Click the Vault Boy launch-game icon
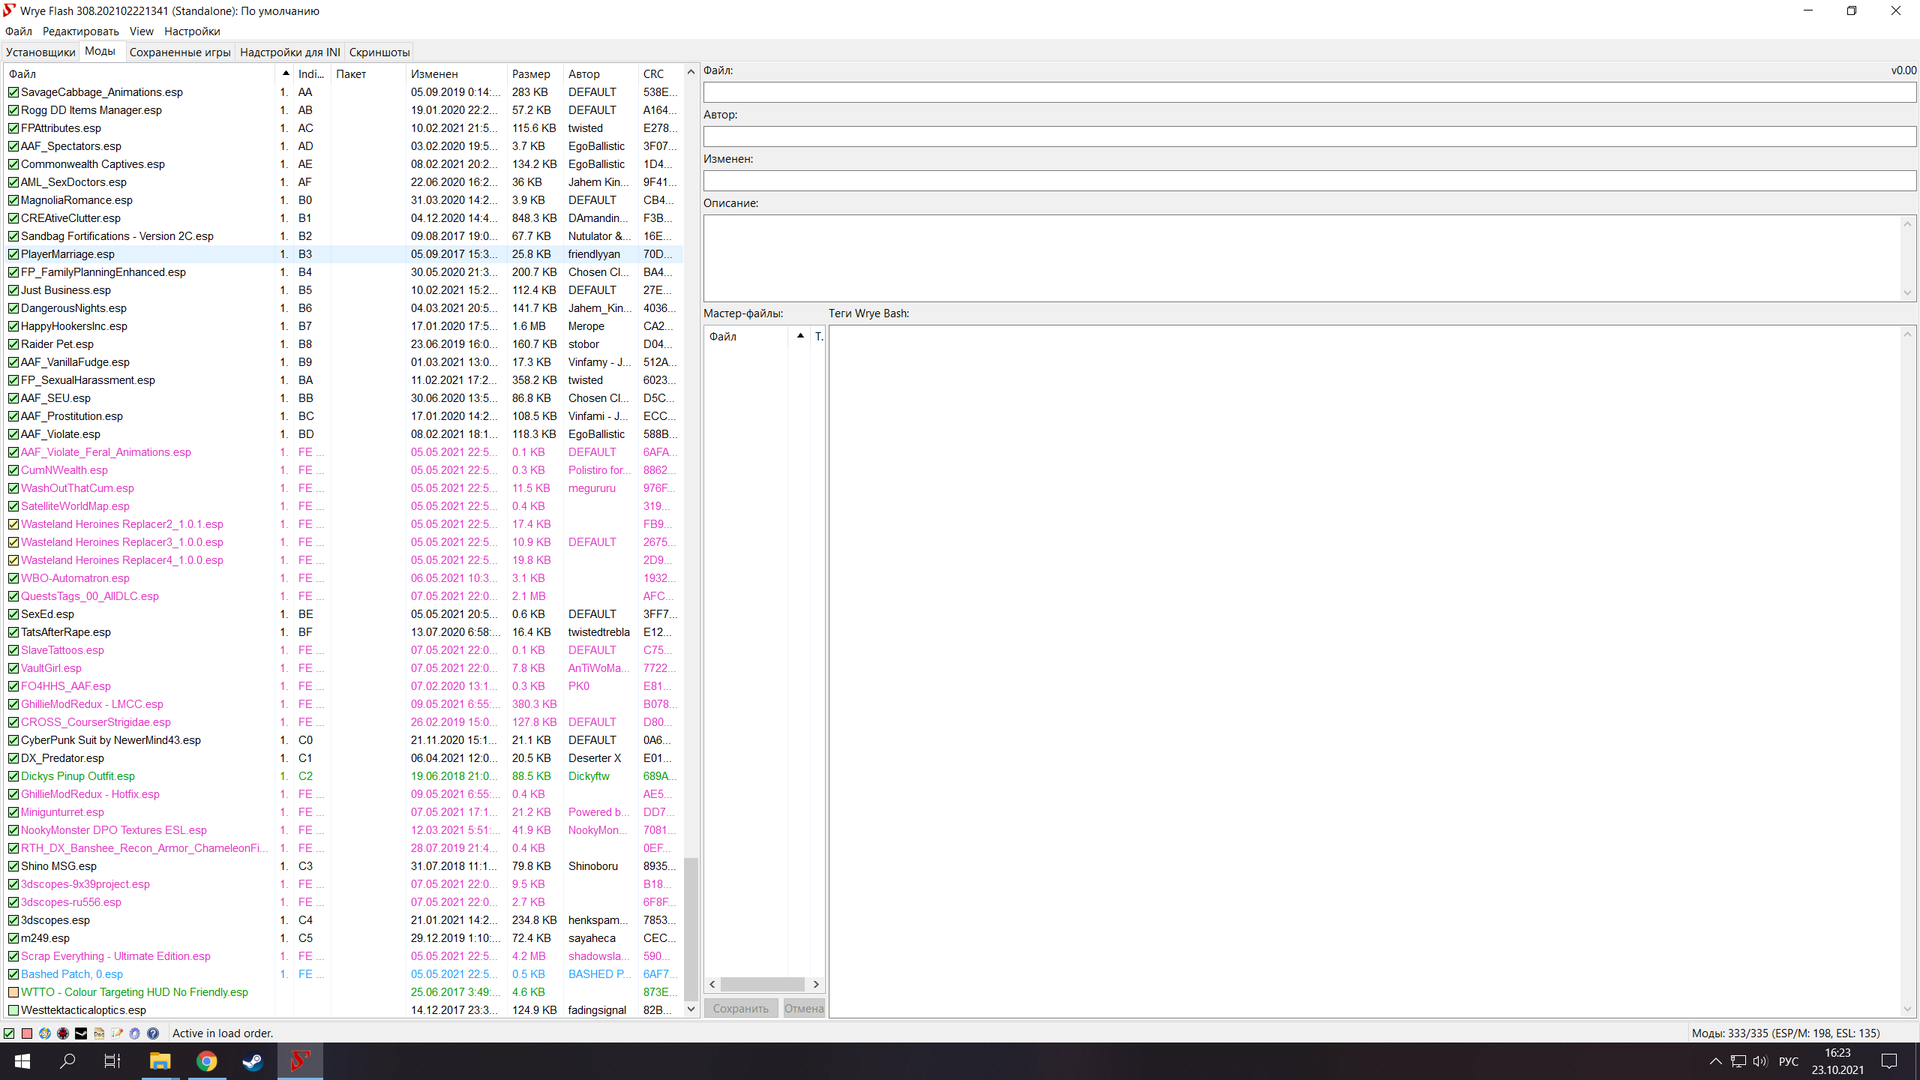This screenshot has height=1080, width=1920. (x=45, y=1033)
